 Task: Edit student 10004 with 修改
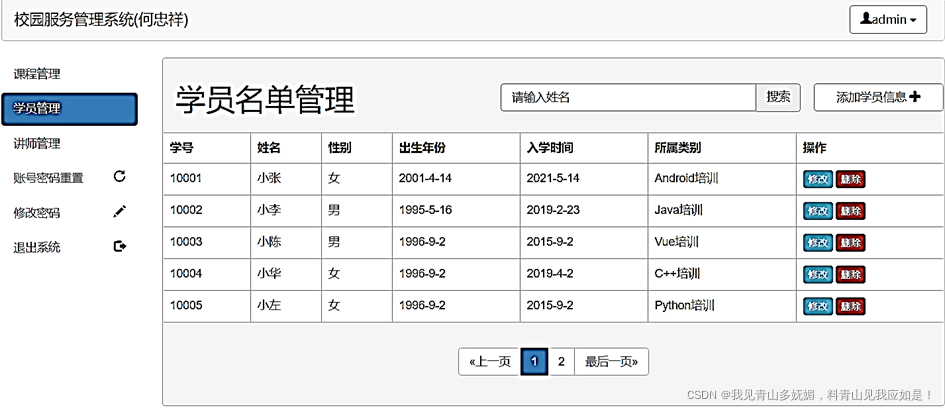pos(818,274)
